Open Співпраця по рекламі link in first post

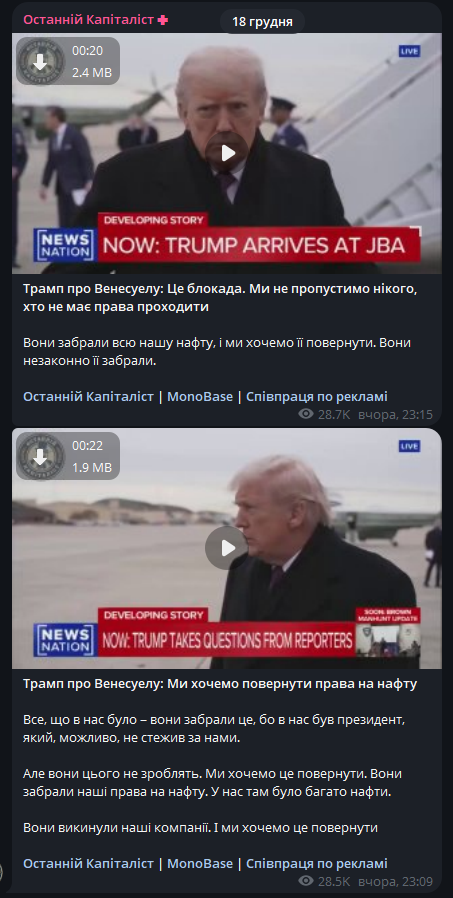click(317, 396)
